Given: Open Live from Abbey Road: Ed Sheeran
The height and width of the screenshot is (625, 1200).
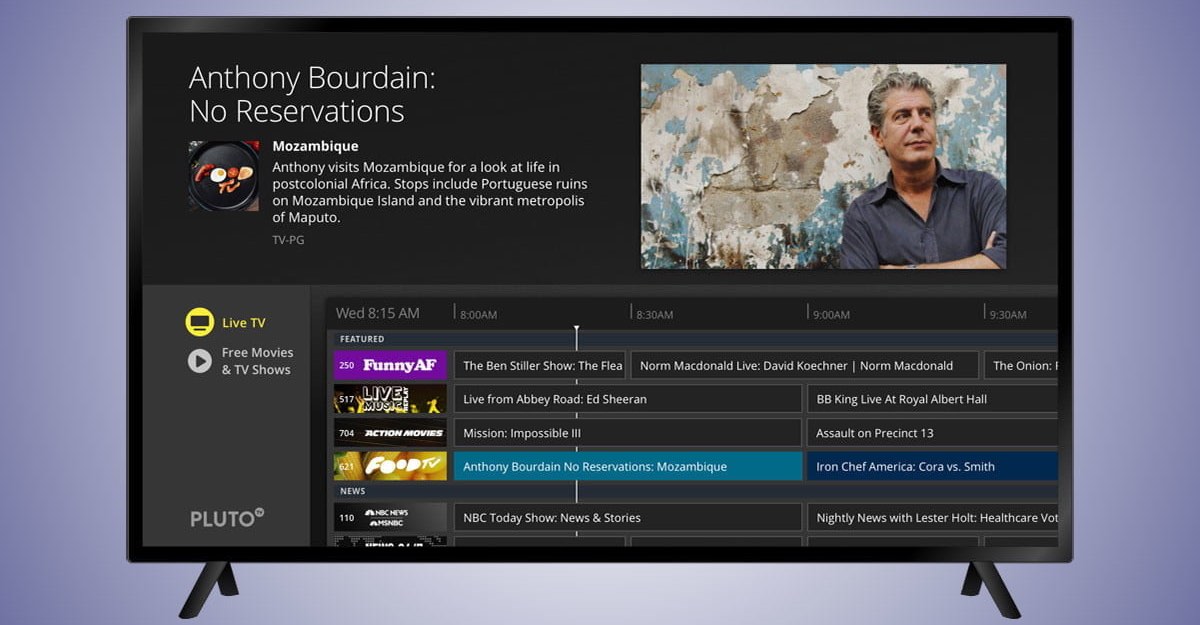Looking at the screenshot, I should tap(628, 399).
